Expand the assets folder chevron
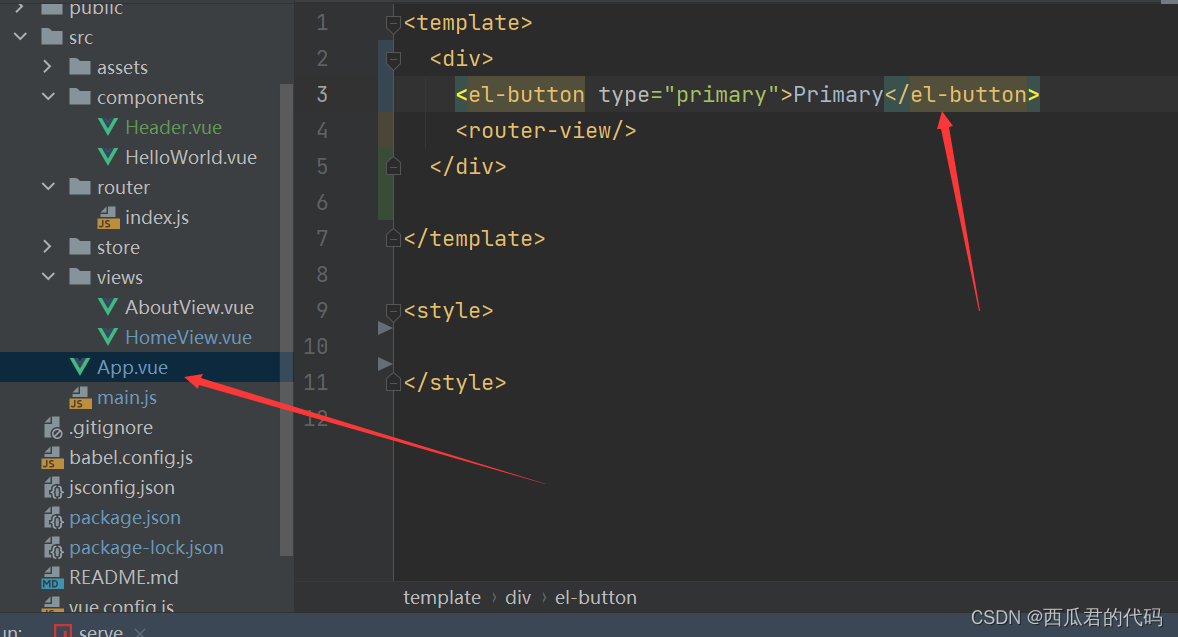 click(x=48, y=67)
